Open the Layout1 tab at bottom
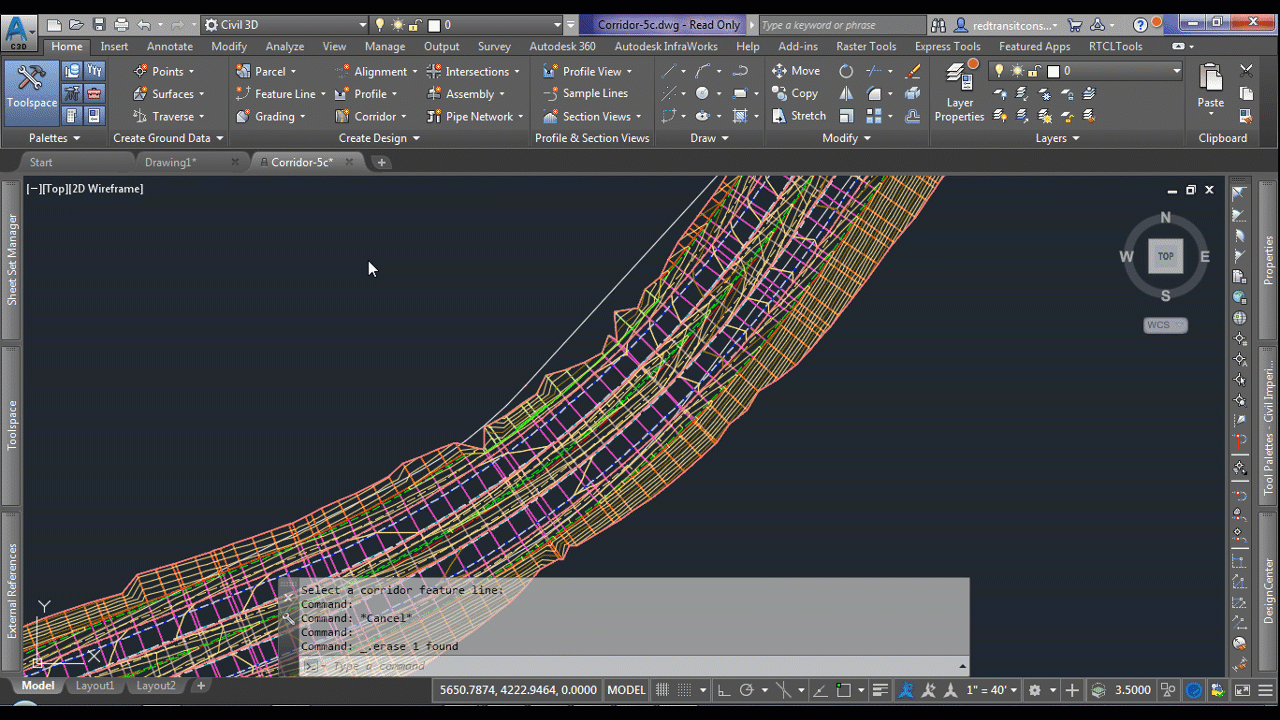1280x720 pixels. (x=95, y=686)
